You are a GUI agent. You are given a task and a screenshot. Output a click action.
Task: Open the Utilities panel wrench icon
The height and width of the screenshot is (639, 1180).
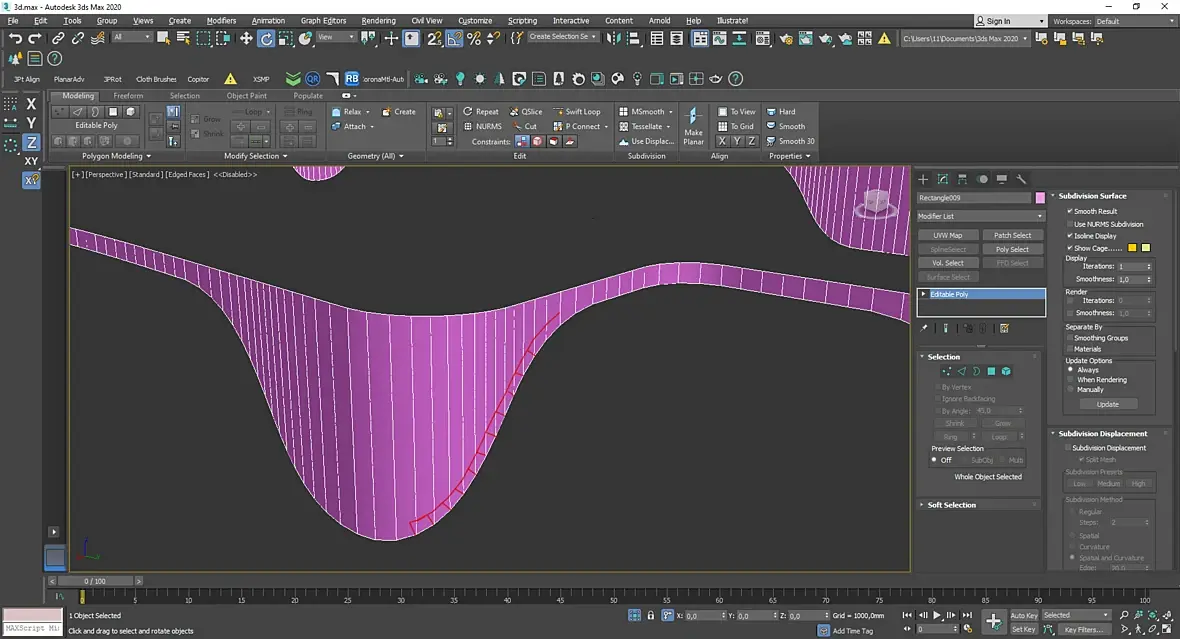[1021, 179]
